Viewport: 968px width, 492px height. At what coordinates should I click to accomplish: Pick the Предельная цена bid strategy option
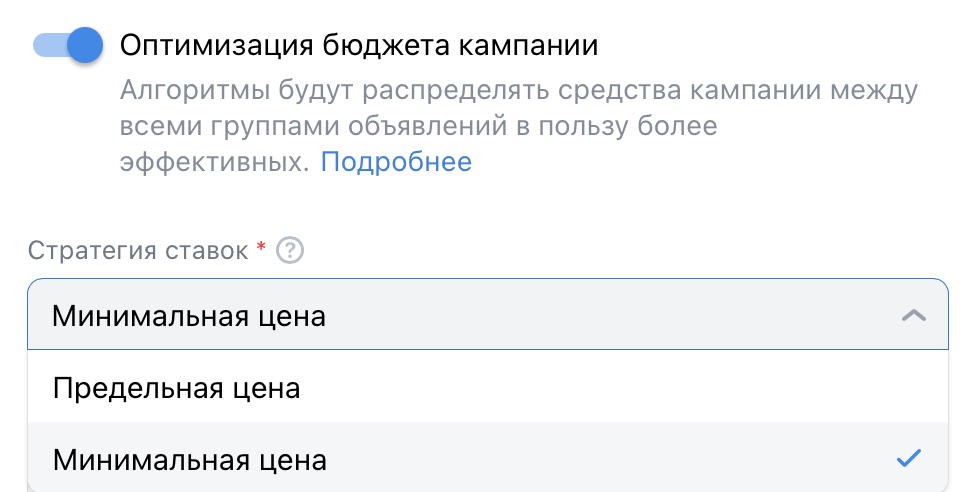(488, 386)
